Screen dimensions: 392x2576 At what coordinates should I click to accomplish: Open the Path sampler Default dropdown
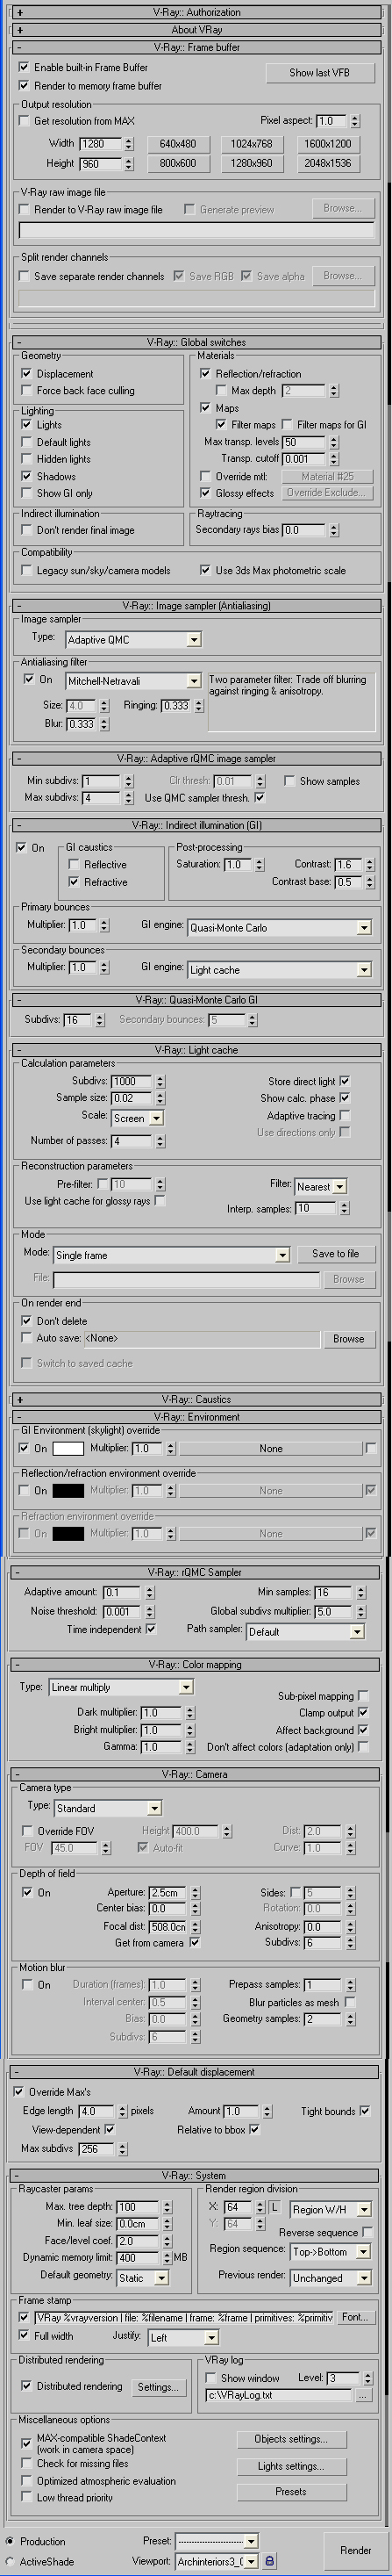(304, 1631)
